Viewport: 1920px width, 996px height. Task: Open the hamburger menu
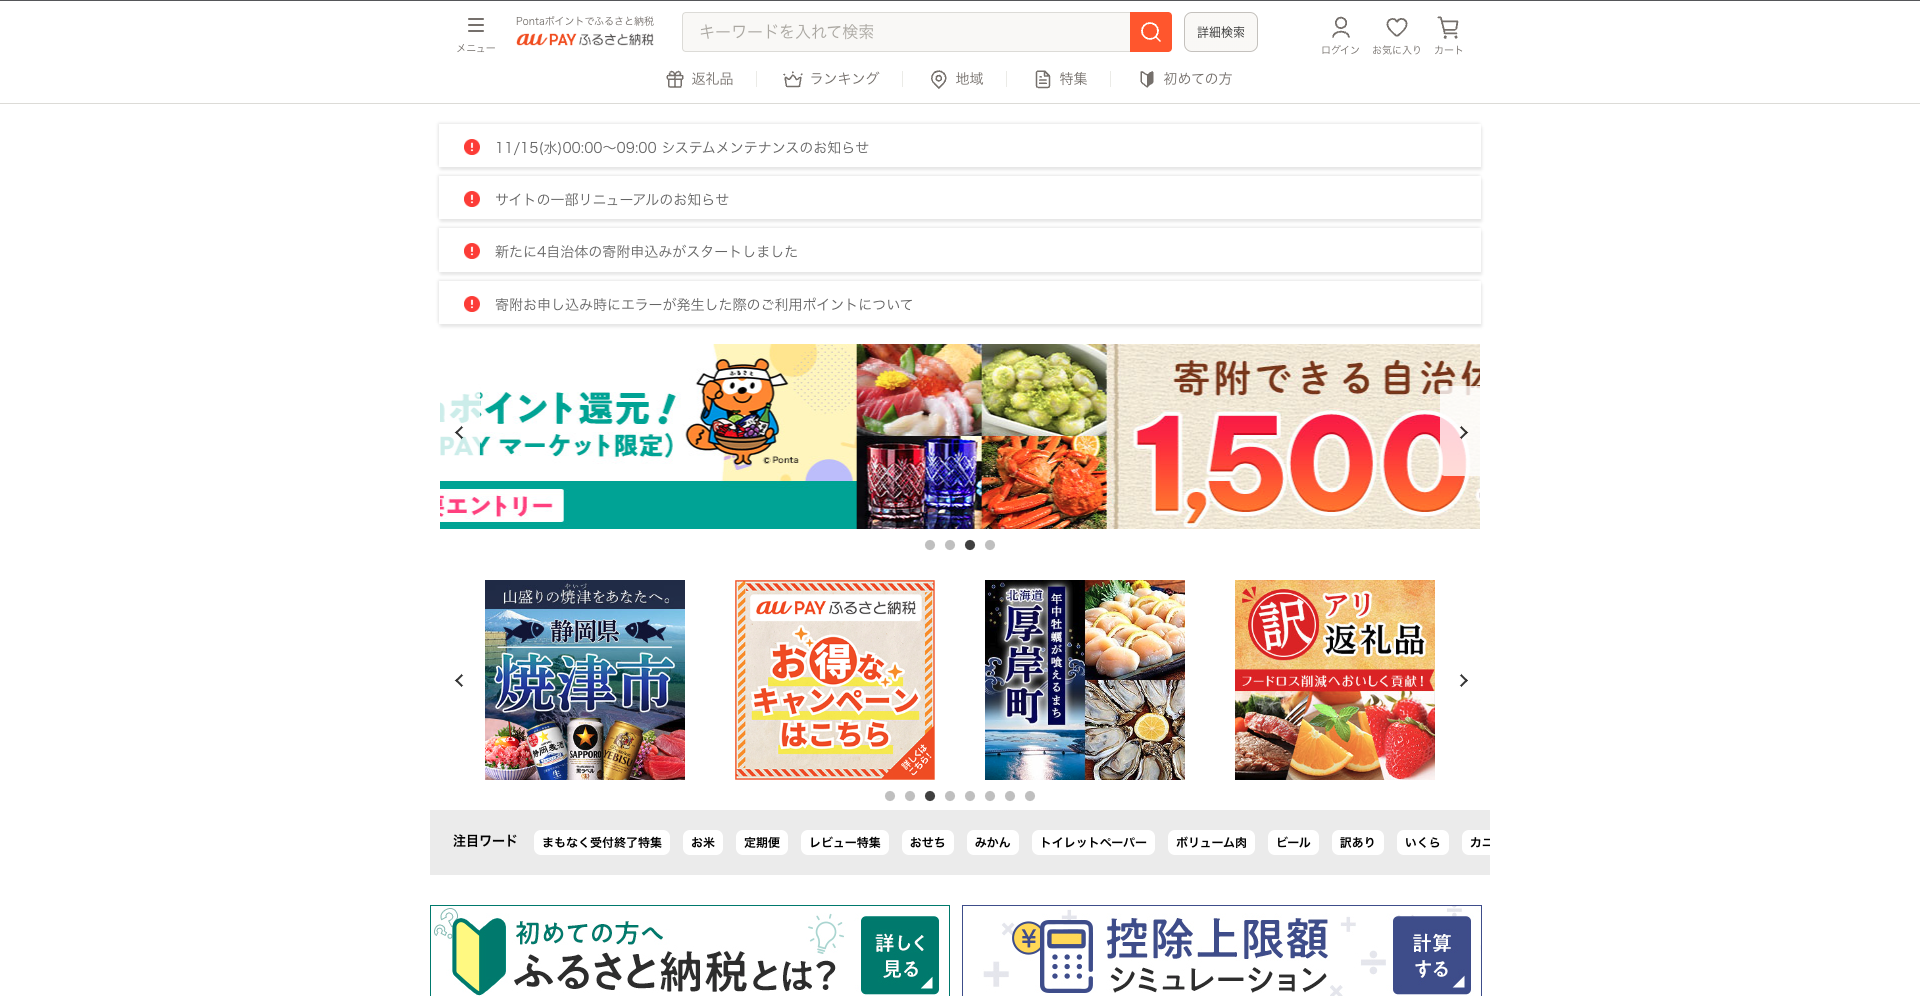click(475, 26)
